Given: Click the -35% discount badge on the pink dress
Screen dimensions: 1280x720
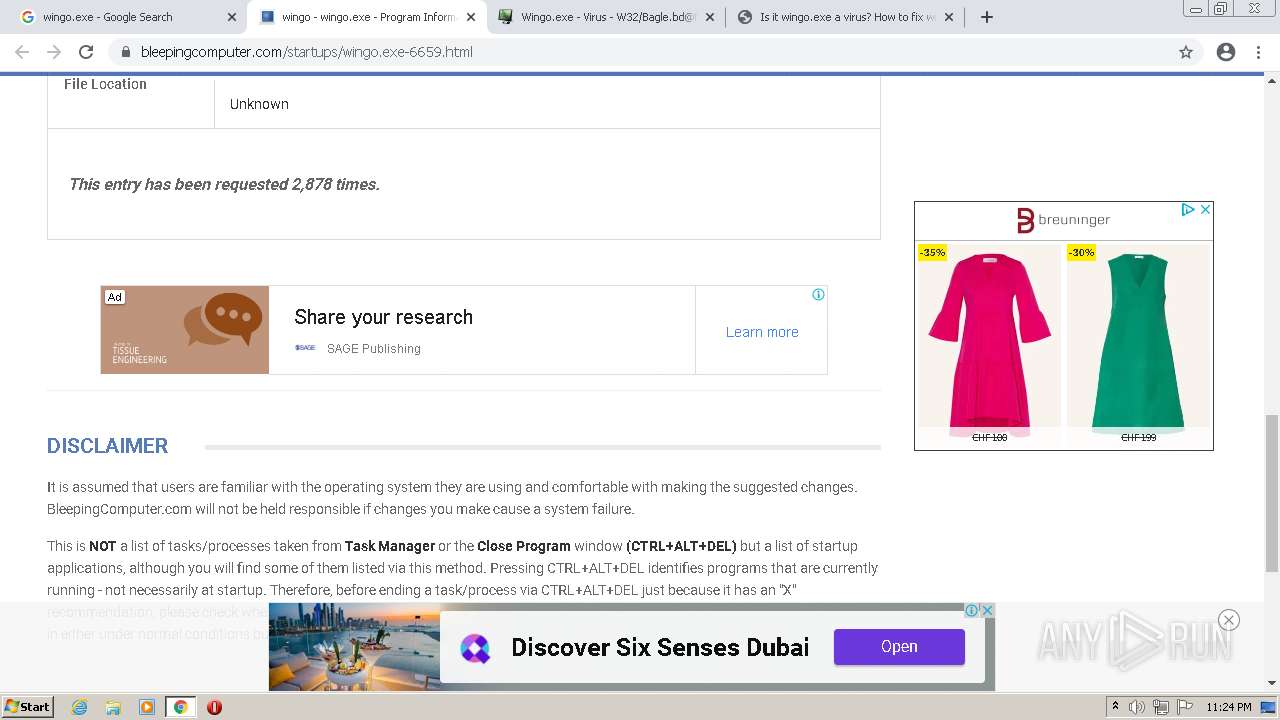Looking at the screenshot, I should pyautogui.click(x=933, y=252).
